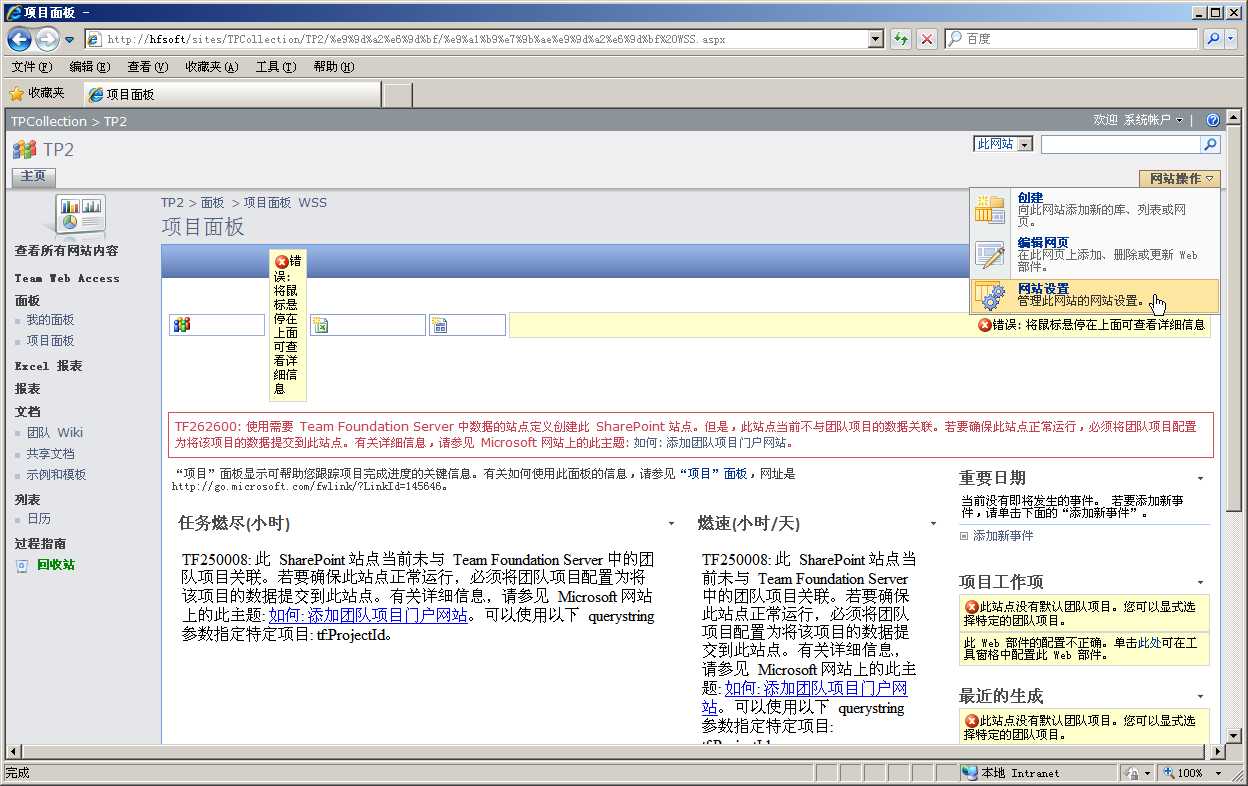Image resolution: width=1248 pixels, height=786 pixels.
Task: Click the red stop loading icon
Action: click(x=927, y=39)
